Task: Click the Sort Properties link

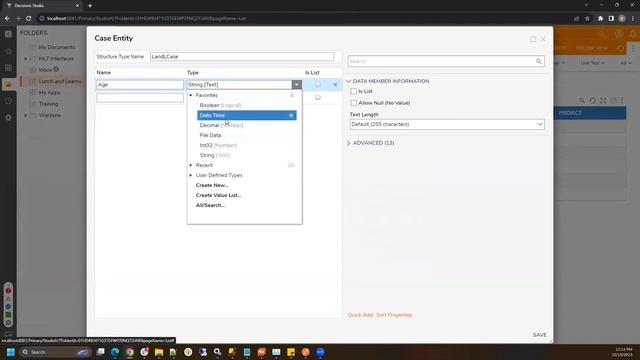Action: click(x=394, y=315)
